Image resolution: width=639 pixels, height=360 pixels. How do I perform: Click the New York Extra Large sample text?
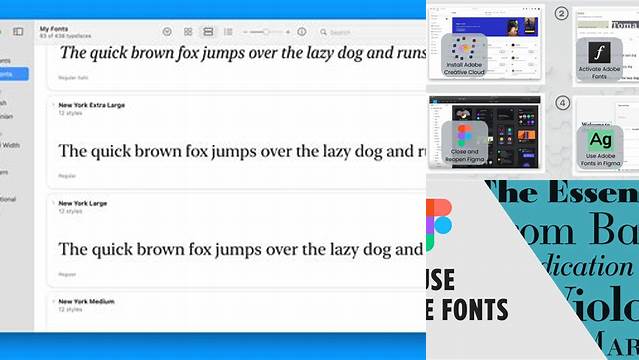(x=242, y=151)
